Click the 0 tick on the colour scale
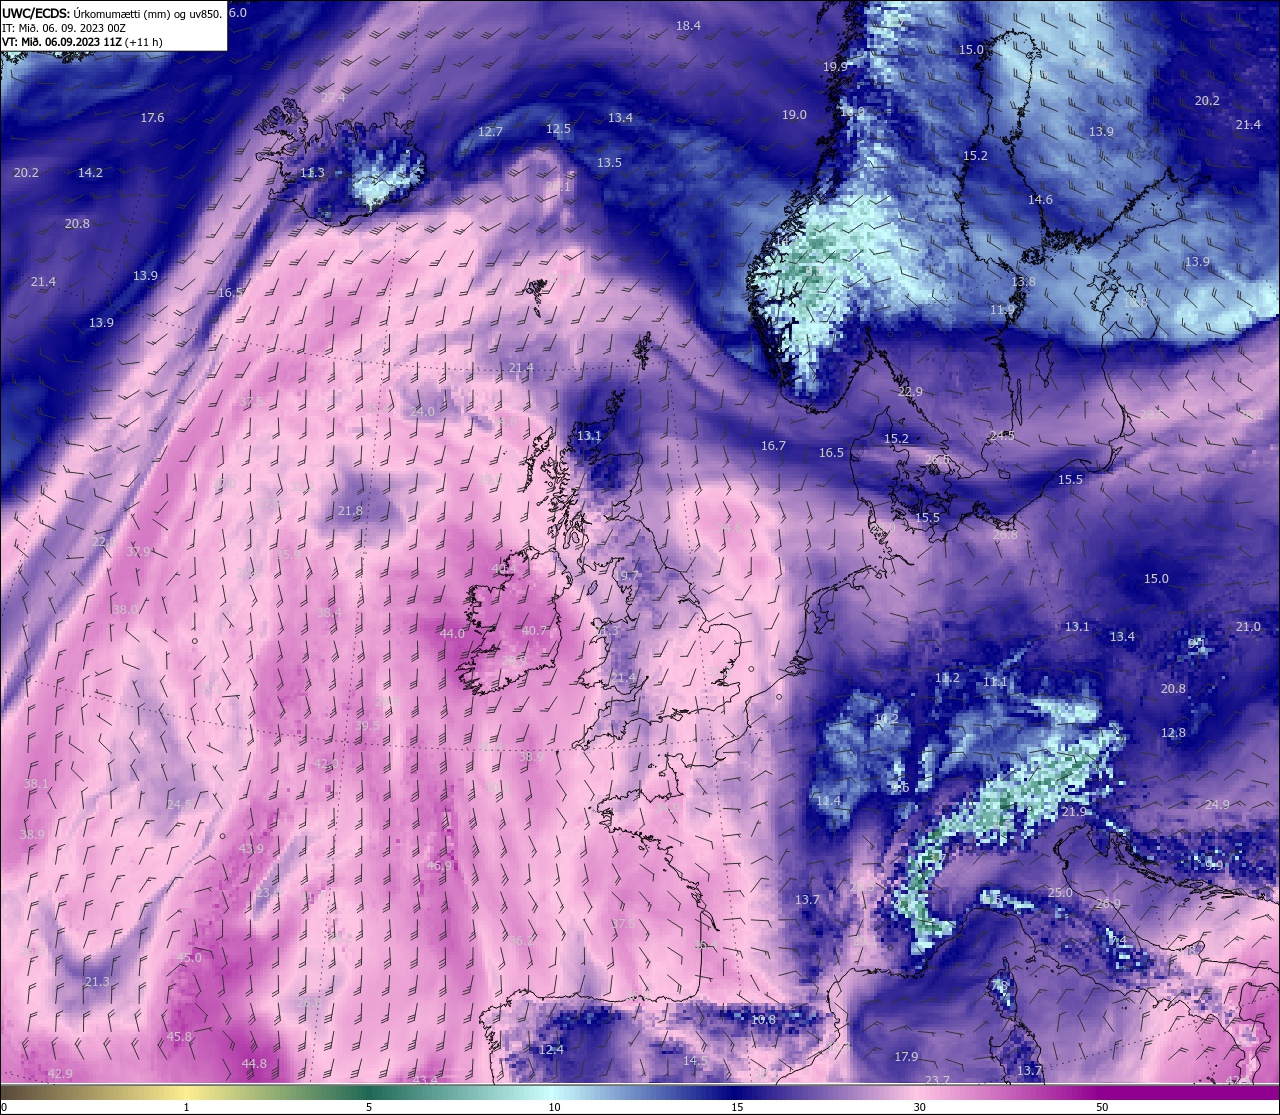The height and width of the screenshot is (1115, 1280). point(4,1107)
